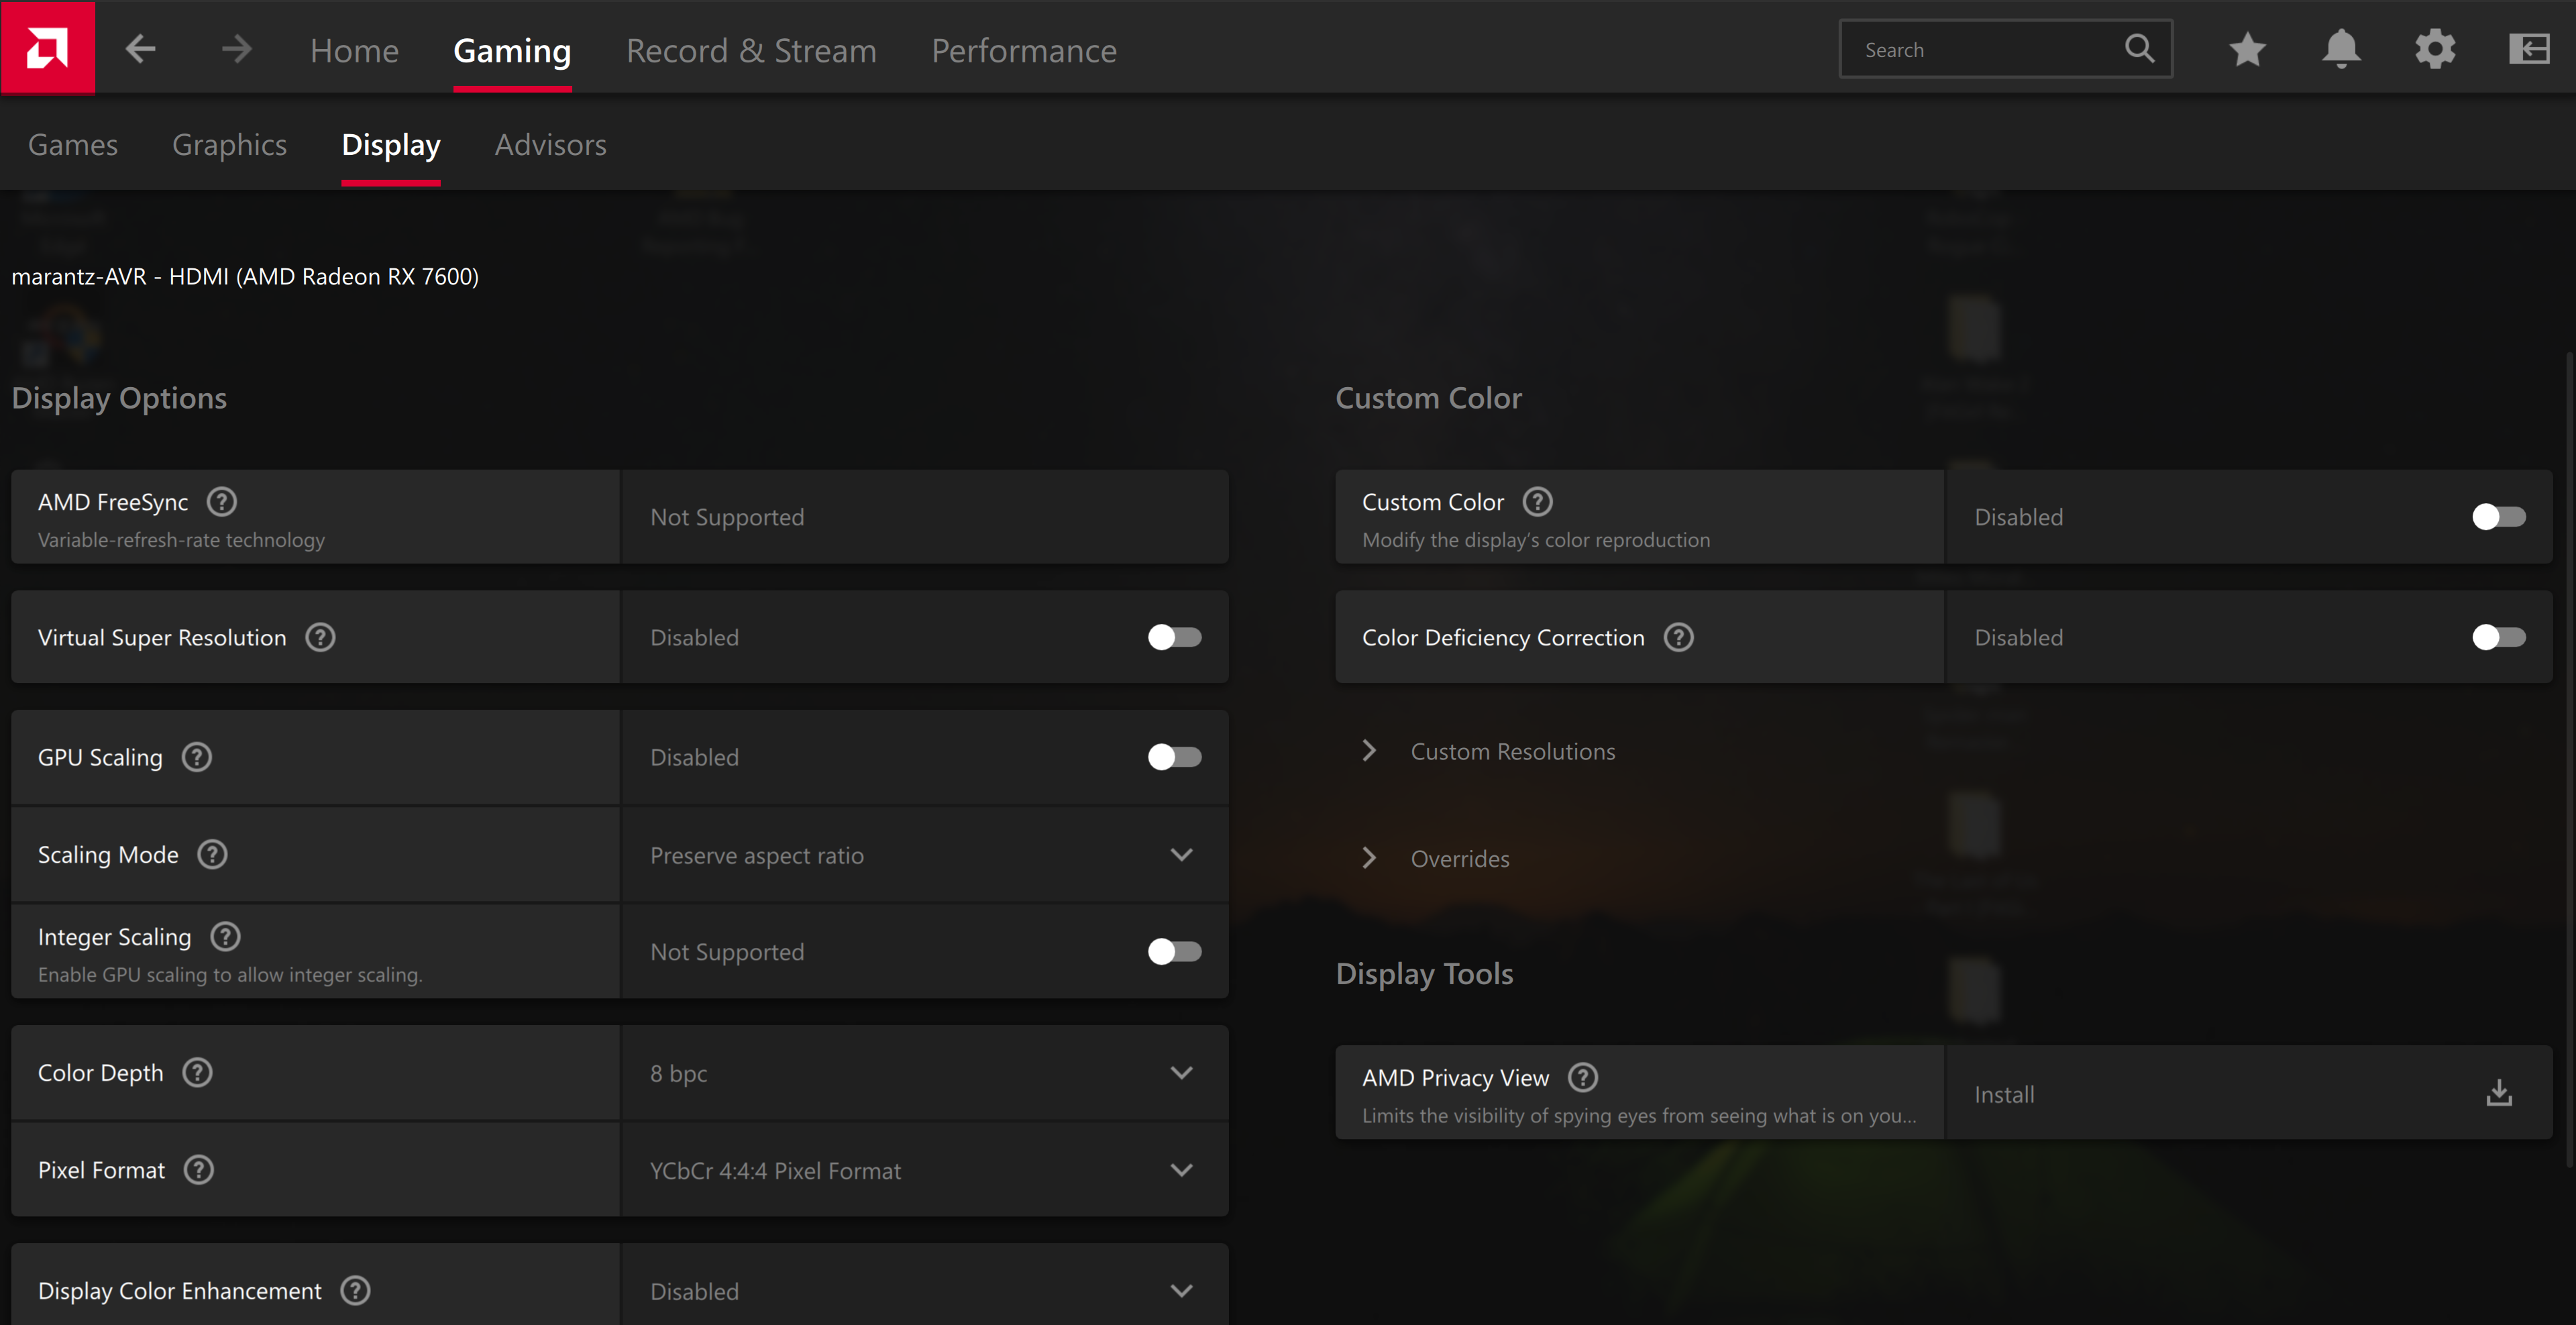Viewport: 2576px width, 1325px height.
Task: Open settings gear icon
Action: pos(2435,49)
